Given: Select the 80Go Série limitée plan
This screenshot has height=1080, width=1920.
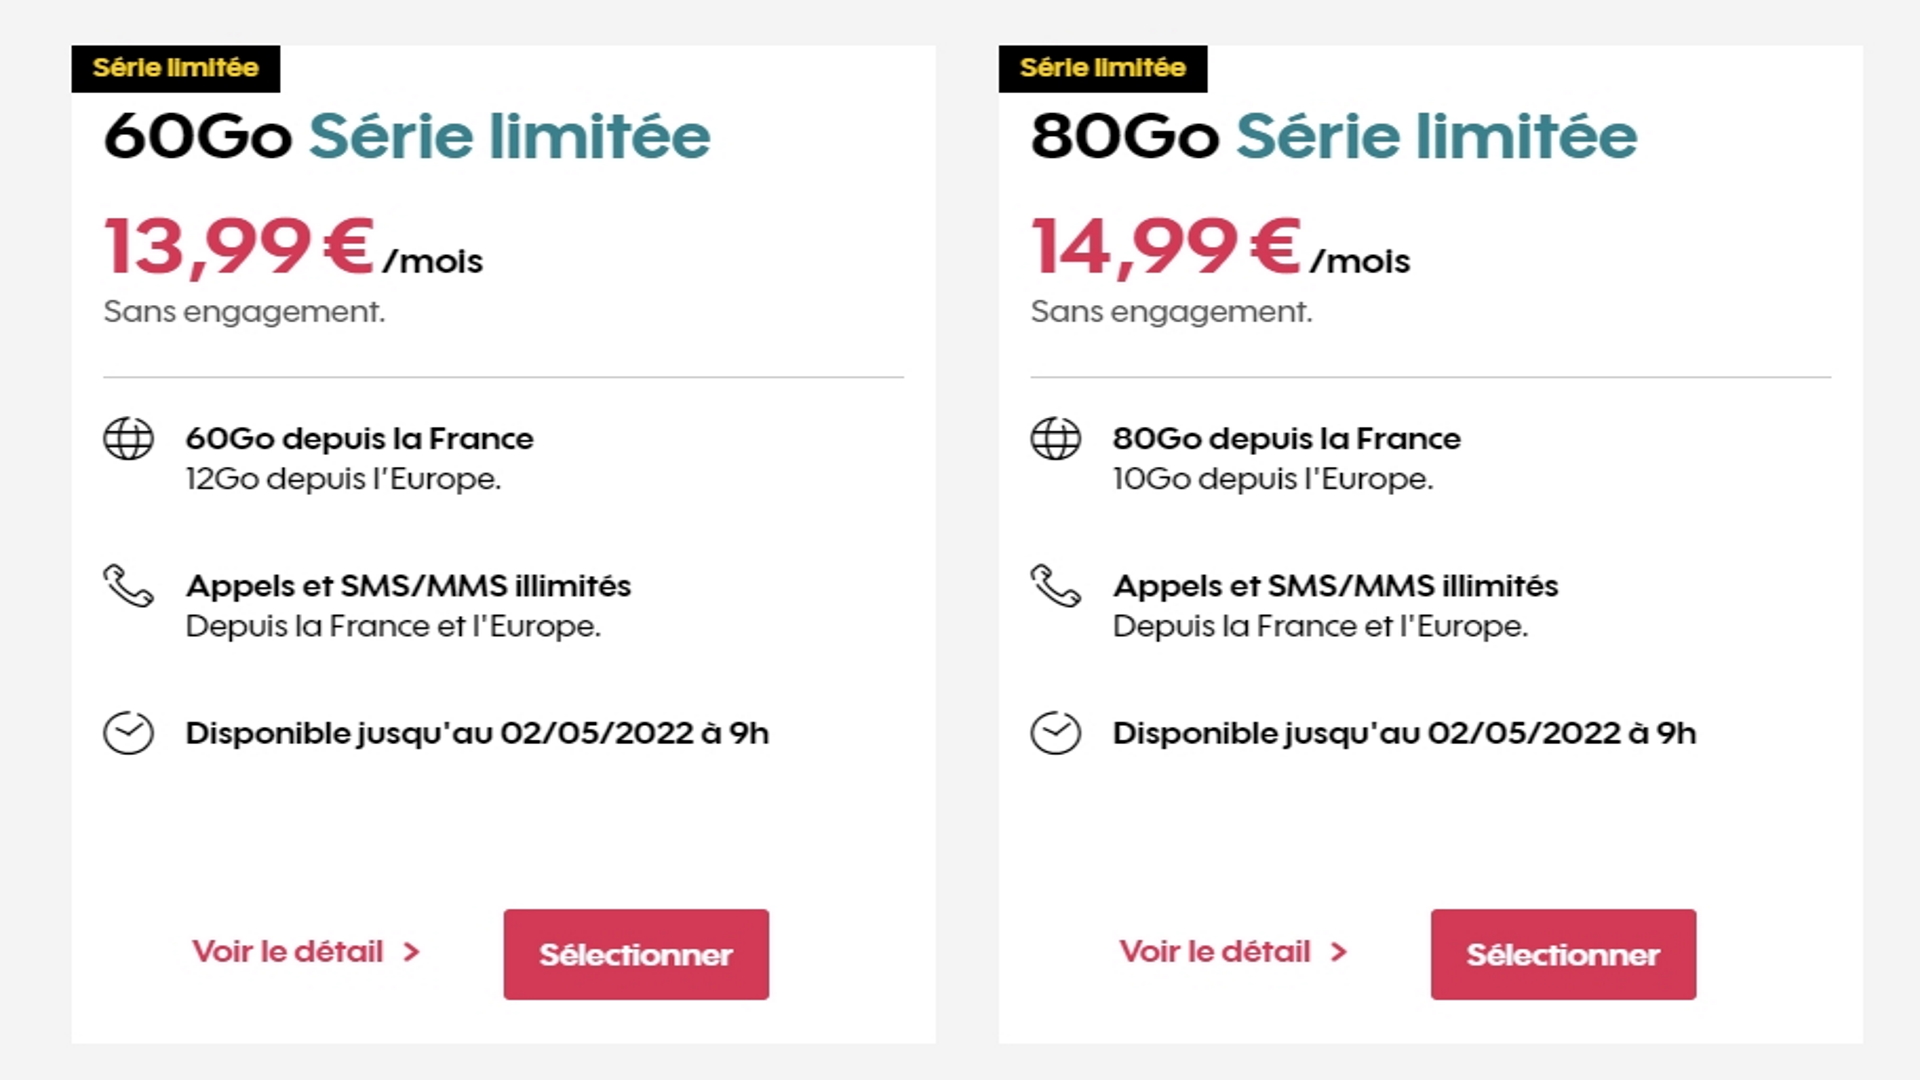Looking at the screenshot, I should [x=1563, y=954].
